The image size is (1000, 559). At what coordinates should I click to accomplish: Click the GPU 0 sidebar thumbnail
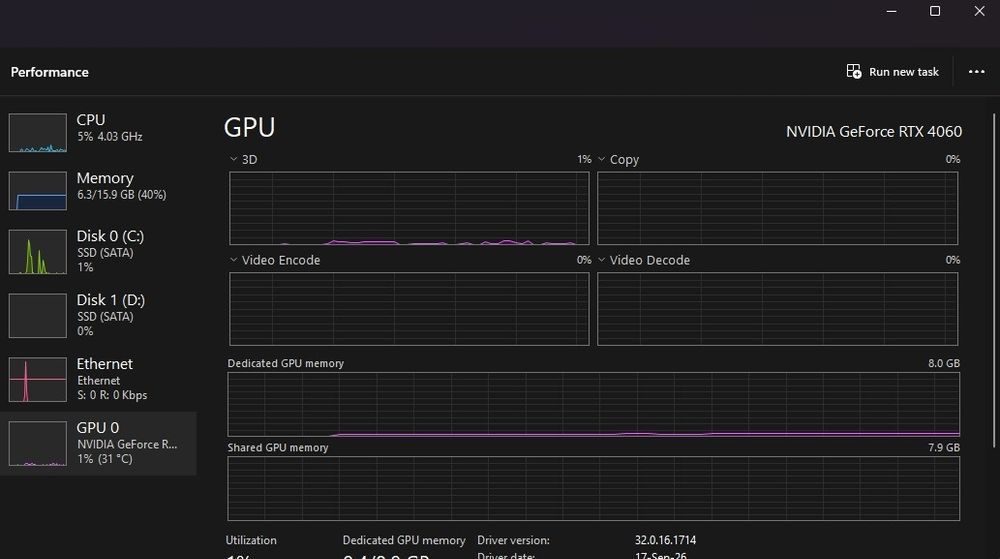38,443
